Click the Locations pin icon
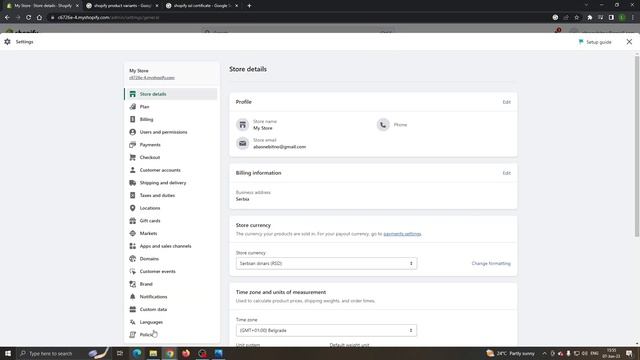 click(x=133, y=208)
